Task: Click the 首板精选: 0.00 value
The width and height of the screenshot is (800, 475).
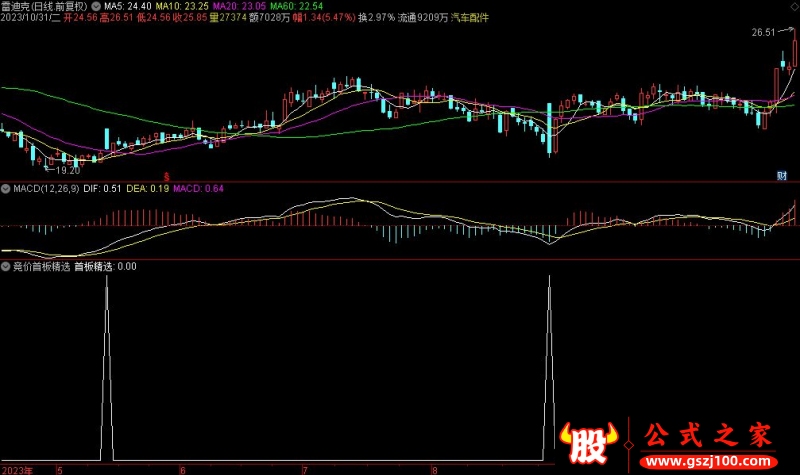Action: pyautogui.click(x=106, y=266)
